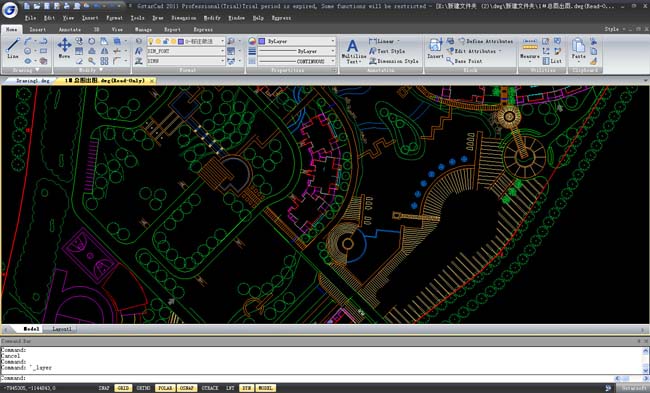Click the Layer Properties icon in Format panel

(x=139, y=41)
